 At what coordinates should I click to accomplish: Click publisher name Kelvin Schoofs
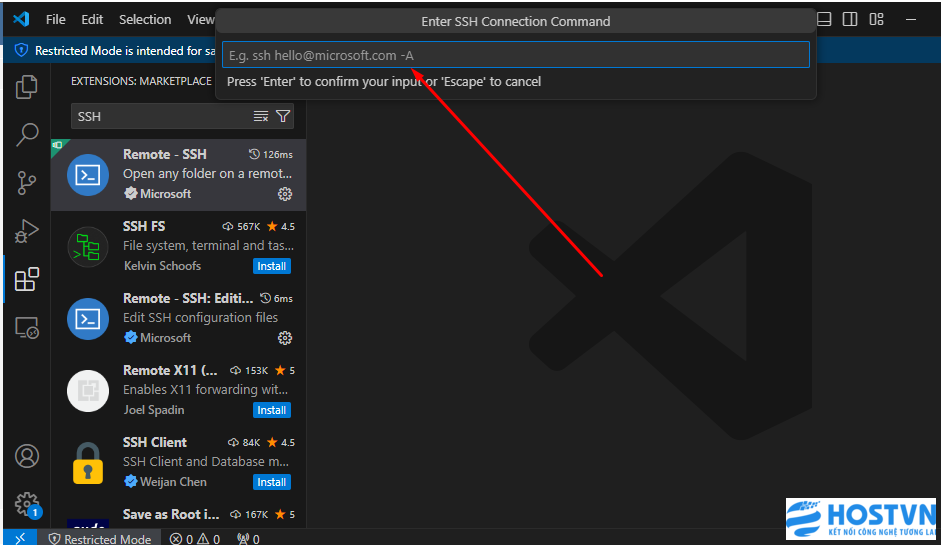pos(162,266)
